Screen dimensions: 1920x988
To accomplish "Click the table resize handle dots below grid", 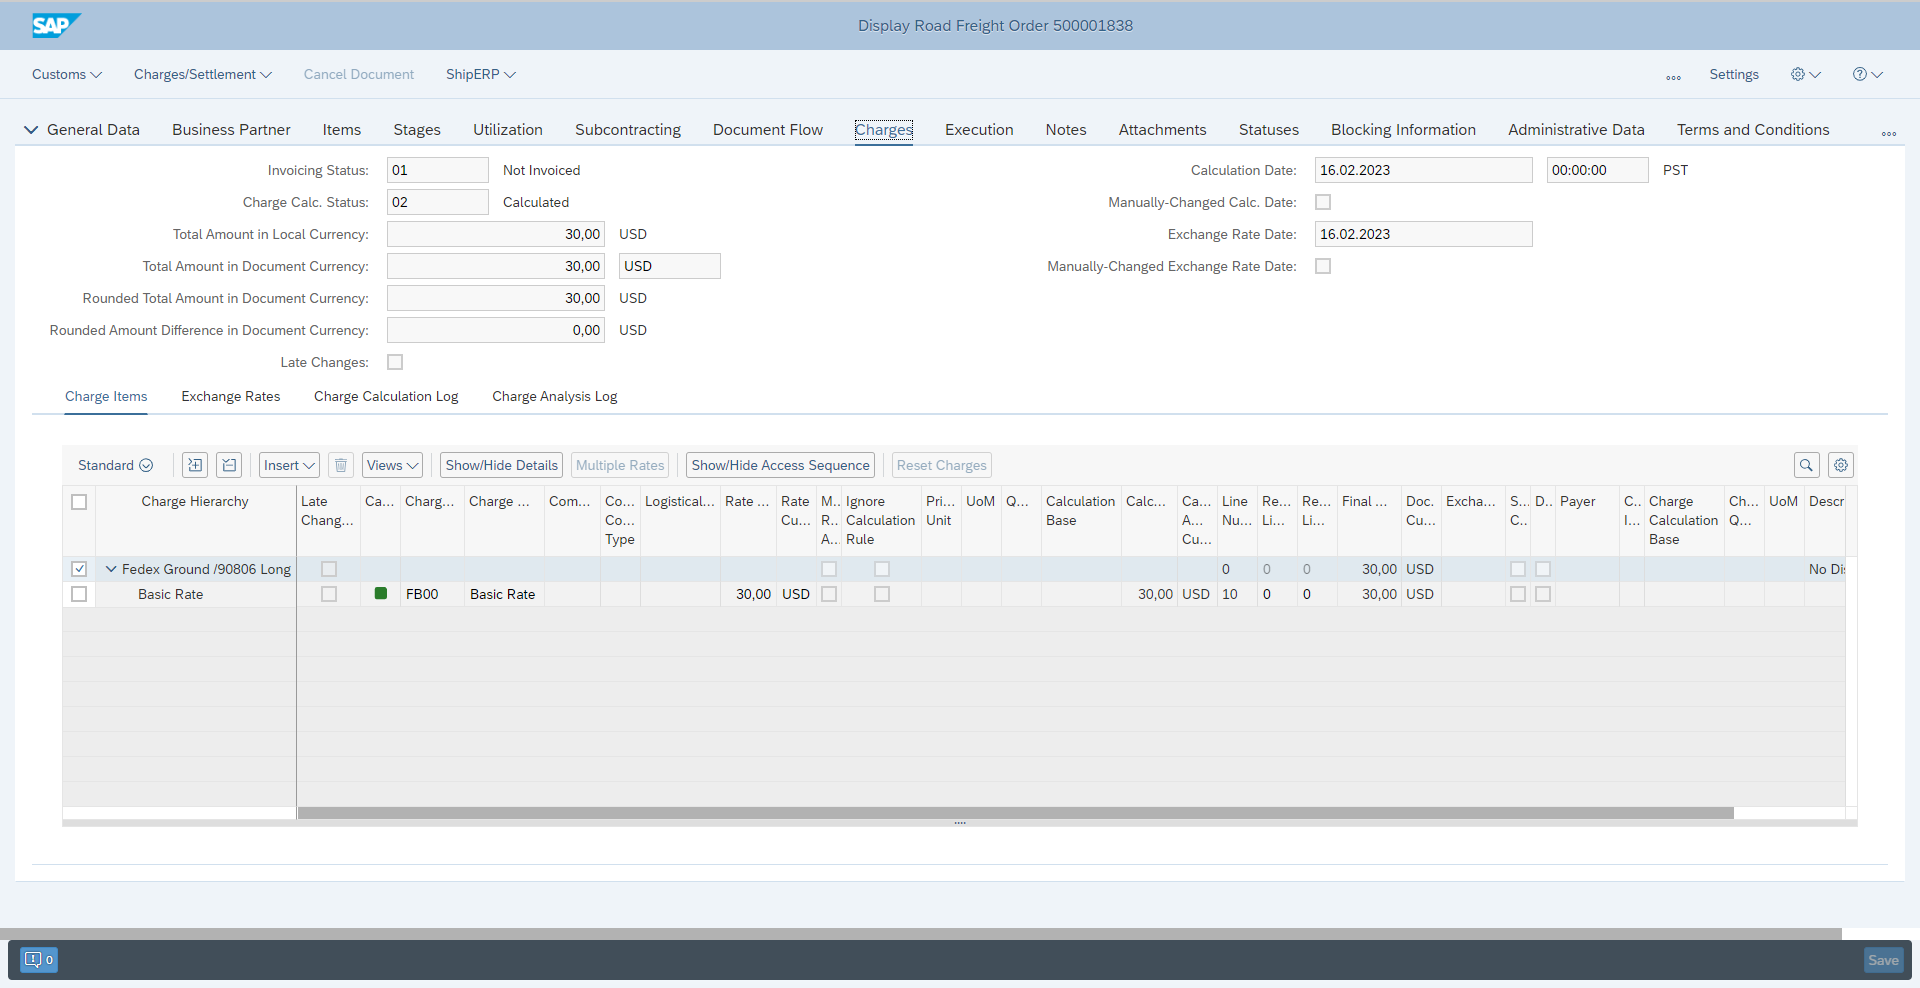I will click(960, 823).
